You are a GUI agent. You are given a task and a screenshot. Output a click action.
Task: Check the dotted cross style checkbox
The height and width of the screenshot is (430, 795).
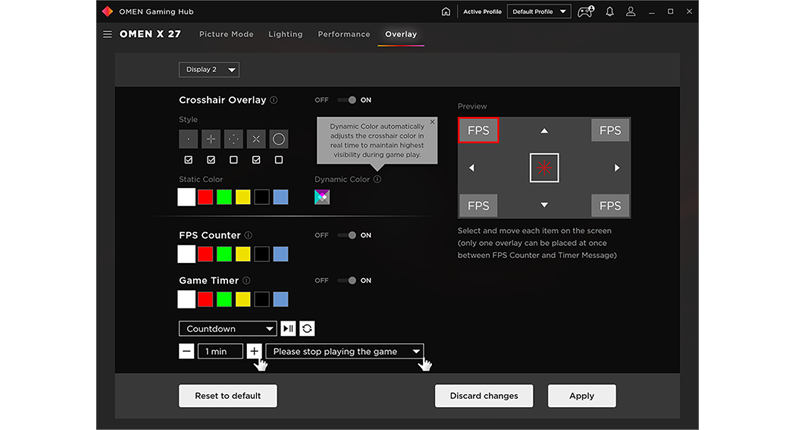point(233,160)
